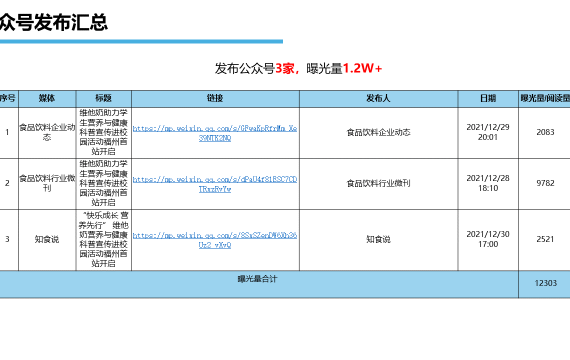
Task: Select date cell 2021/12/30 17:00
Action: tap(488, 239)
